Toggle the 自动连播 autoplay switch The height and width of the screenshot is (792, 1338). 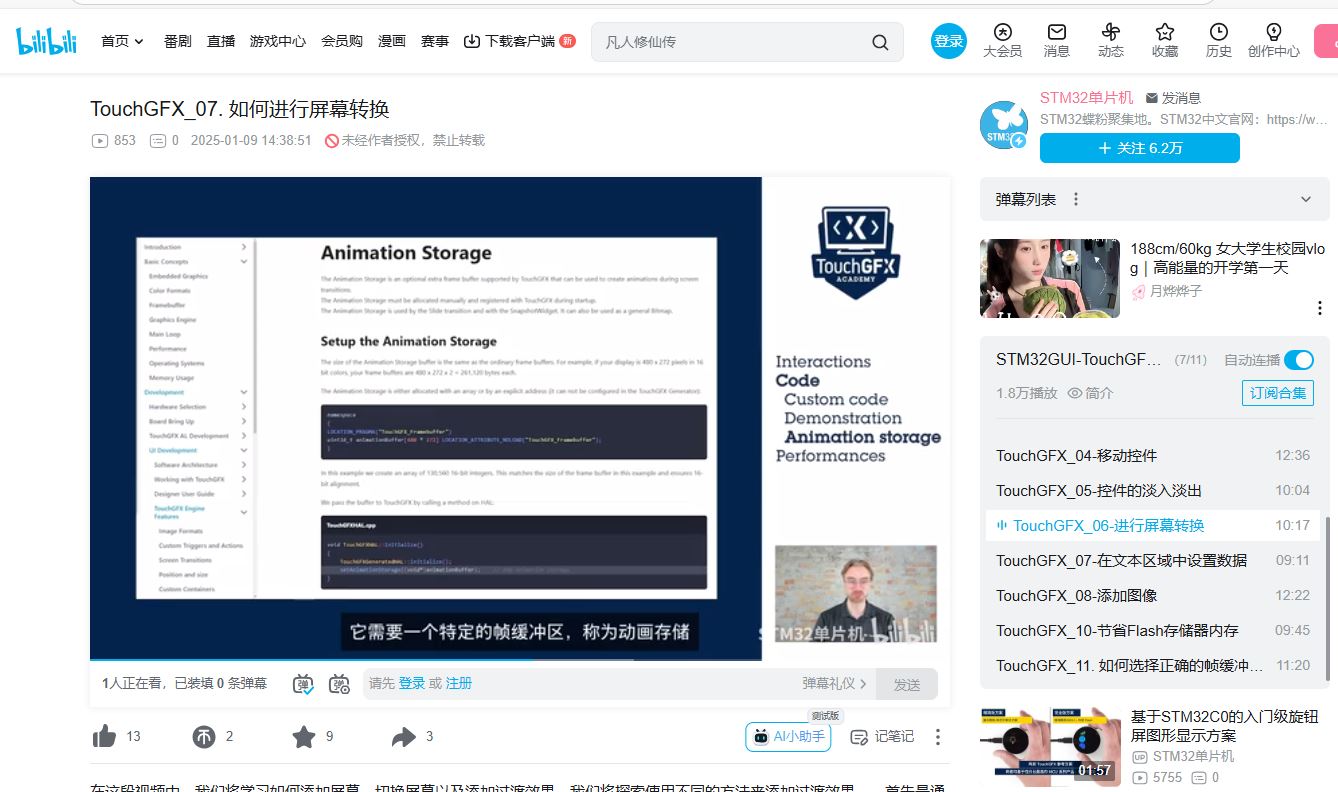(x=1298, y=360)
